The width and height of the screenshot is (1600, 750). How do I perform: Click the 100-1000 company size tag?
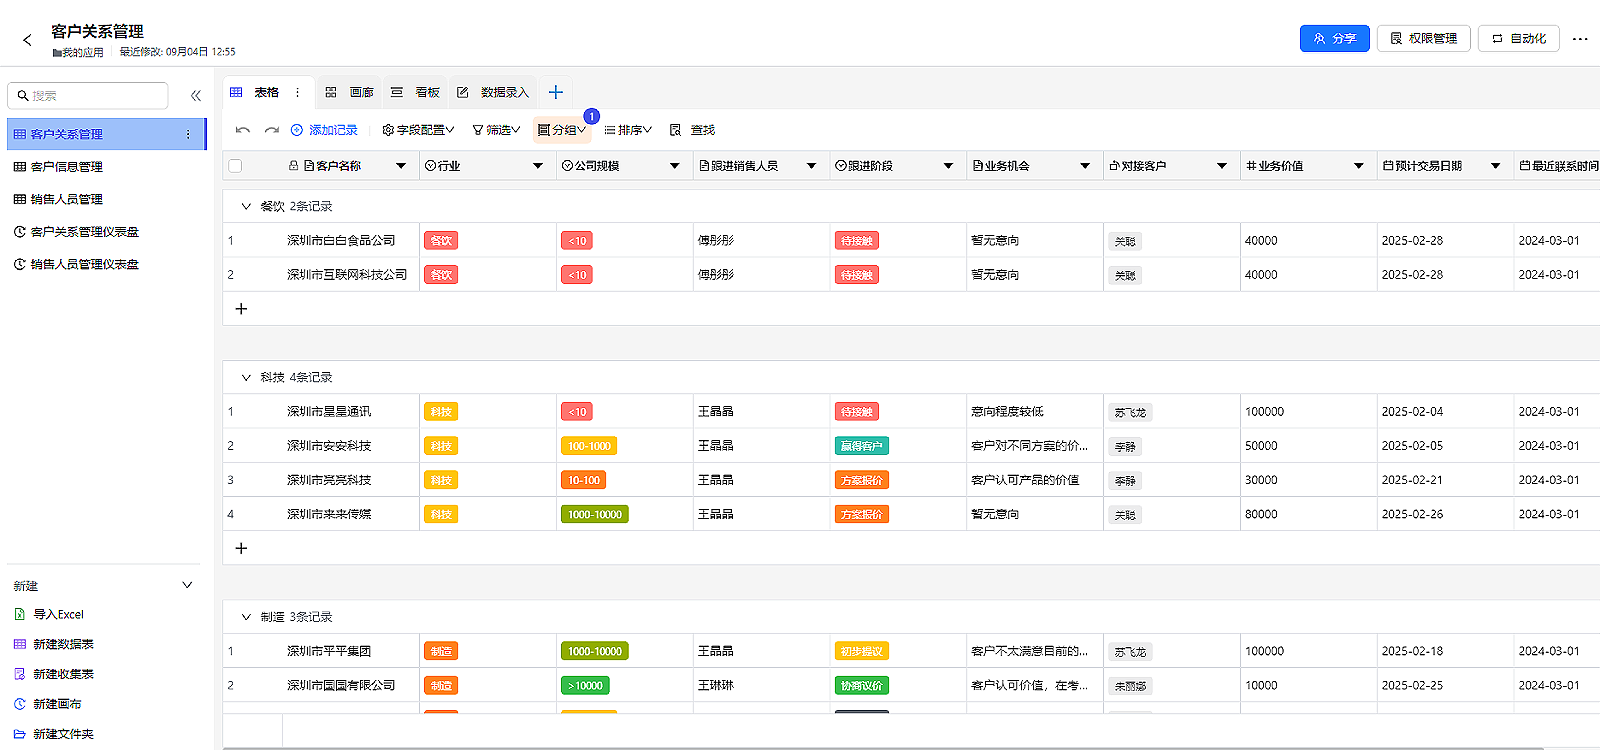coord(589,446)
